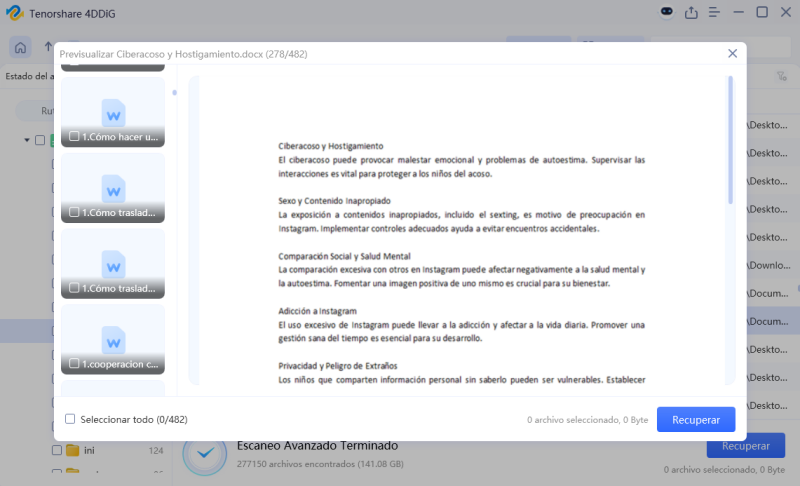800x486 pixels.
Task: Click the 'Comparación Social y Salud Mental' heading
Action: pyautogui.click(x=344, y=256)
